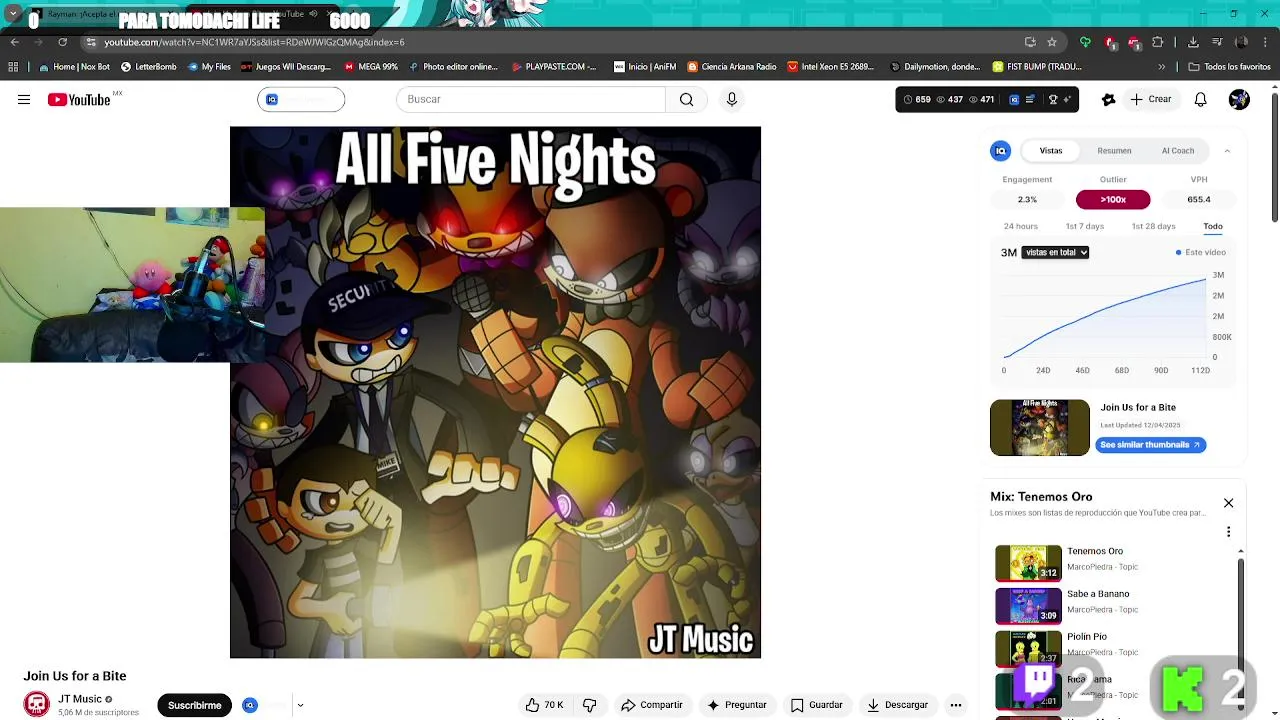The height and width of the screenshot is (720, 1280).
Task: Click the Compartir button
Action: tap(651, 705)
